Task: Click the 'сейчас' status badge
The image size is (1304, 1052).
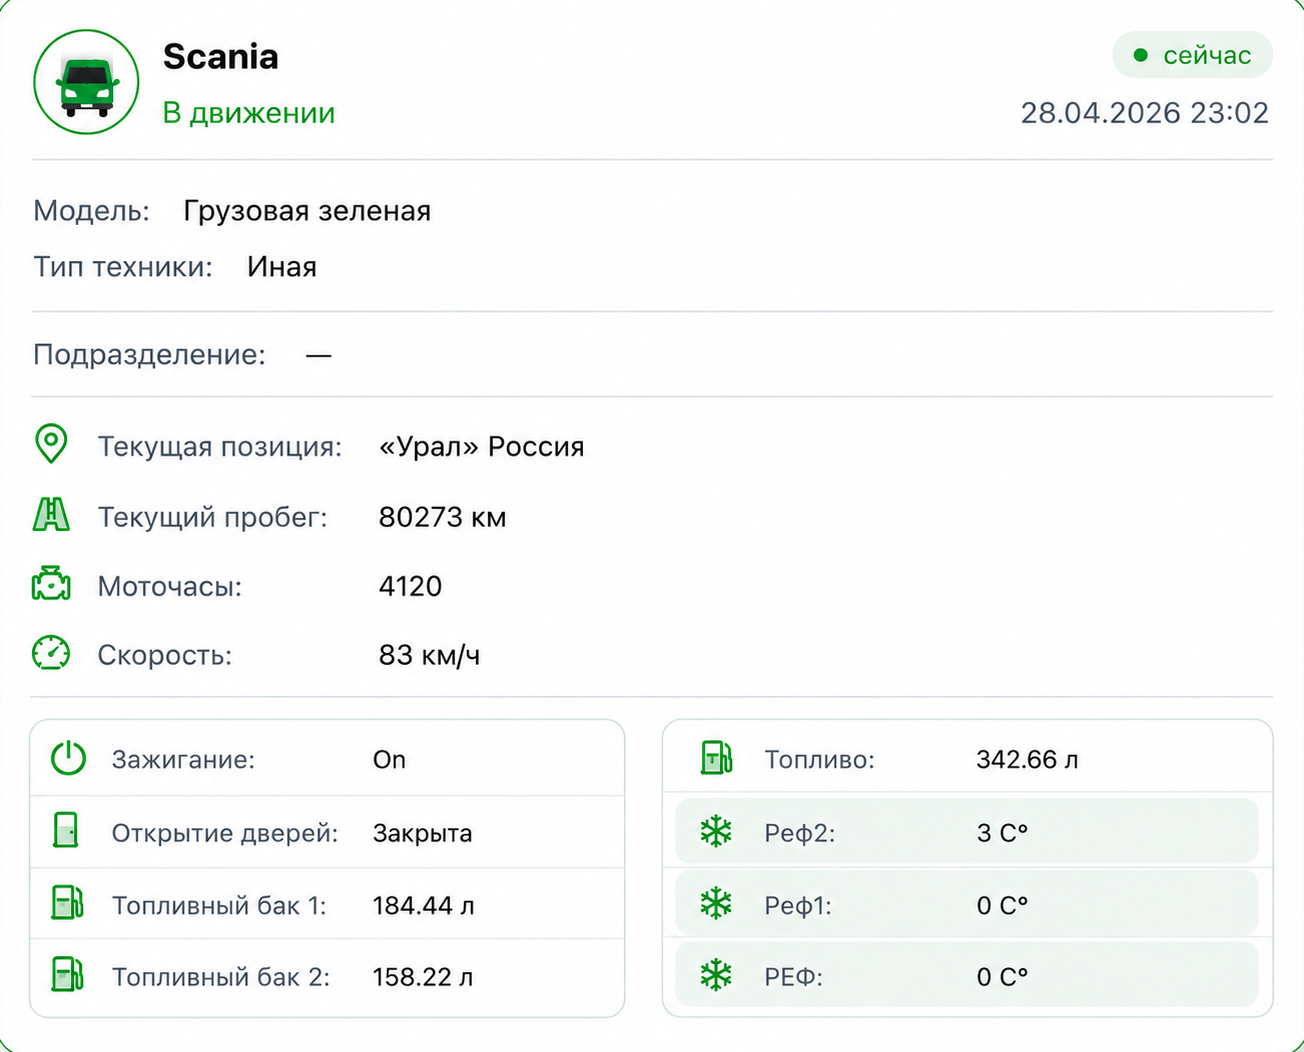Action: [1192, 55]
